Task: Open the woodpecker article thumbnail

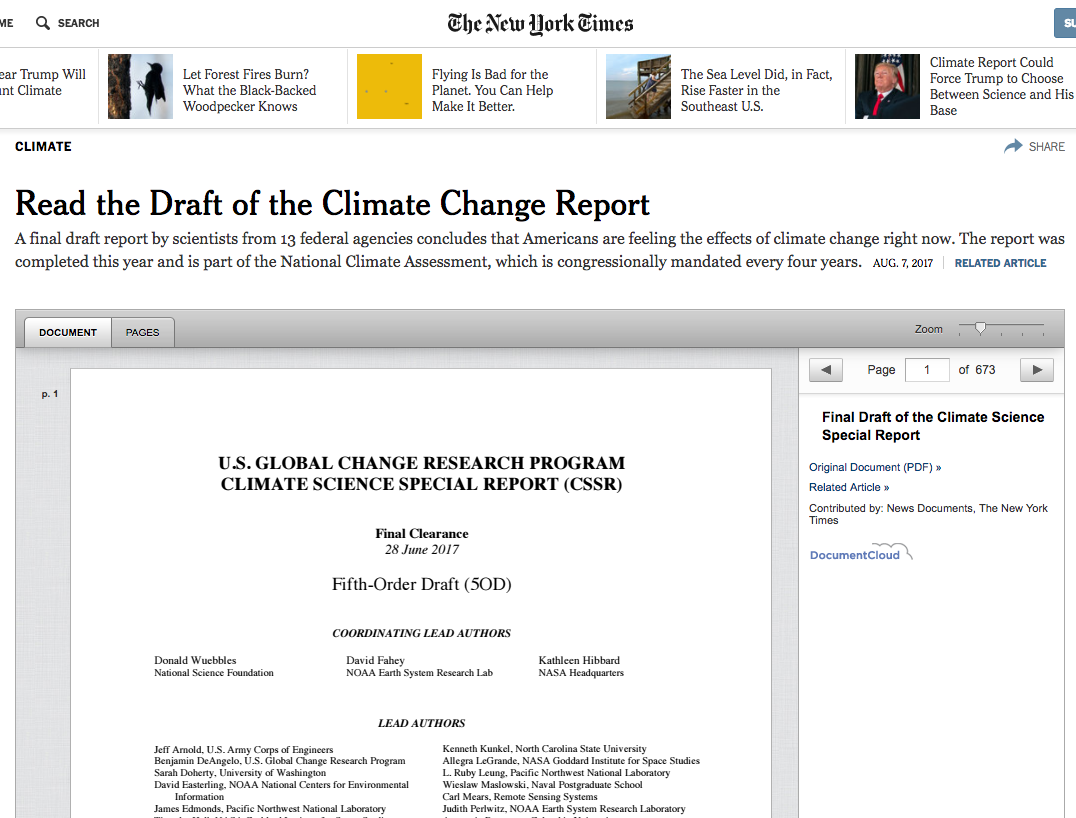Action: tap(140, 86)
